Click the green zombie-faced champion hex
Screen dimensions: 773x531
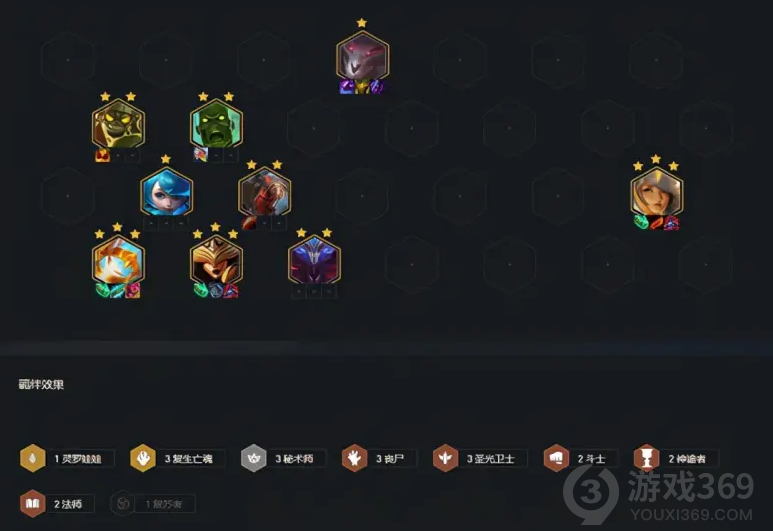coord(216,124)
